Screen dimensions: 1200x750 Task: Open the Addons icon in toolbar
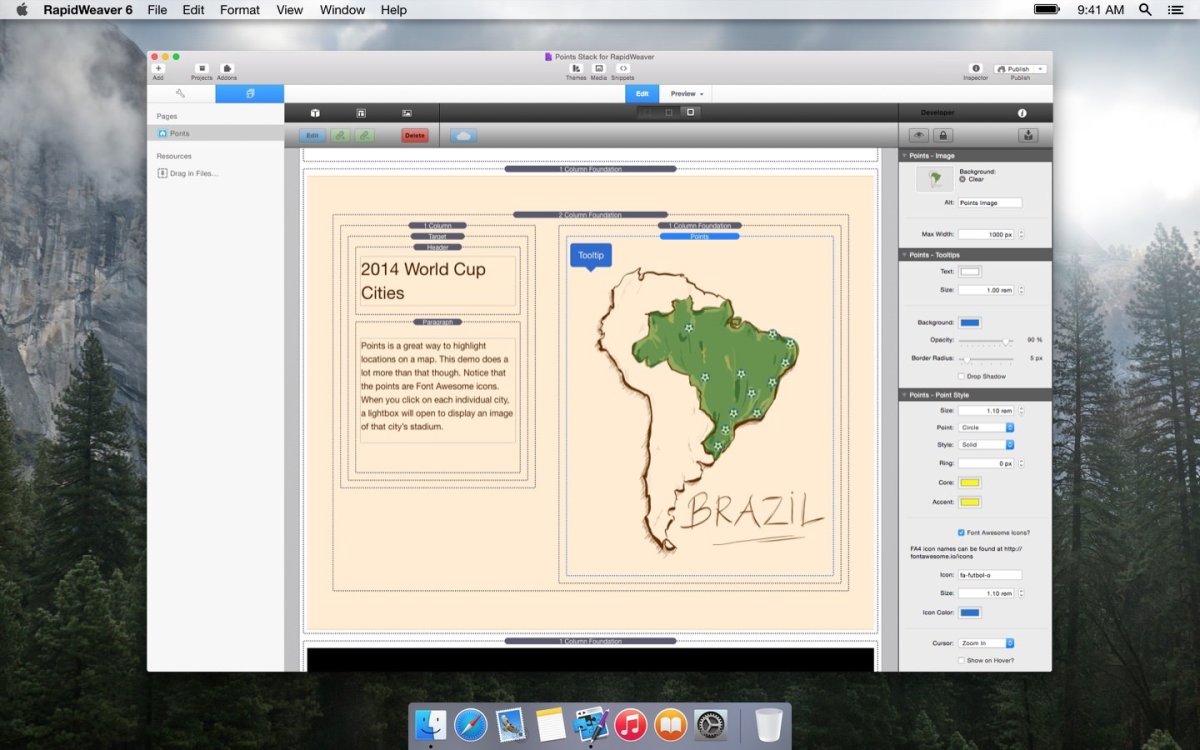[227, 69]
